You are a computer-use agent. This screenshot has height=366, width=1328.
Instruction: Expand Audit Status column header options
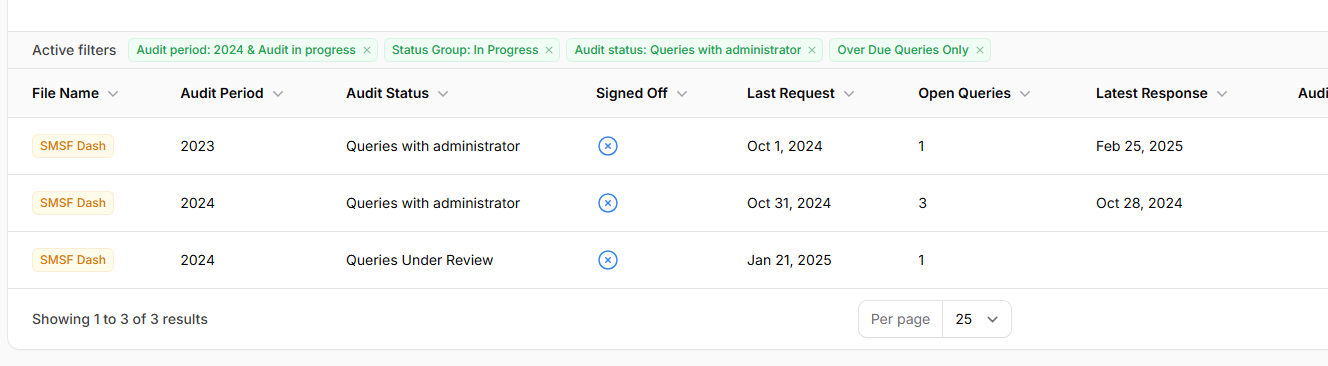pos(443,94)
